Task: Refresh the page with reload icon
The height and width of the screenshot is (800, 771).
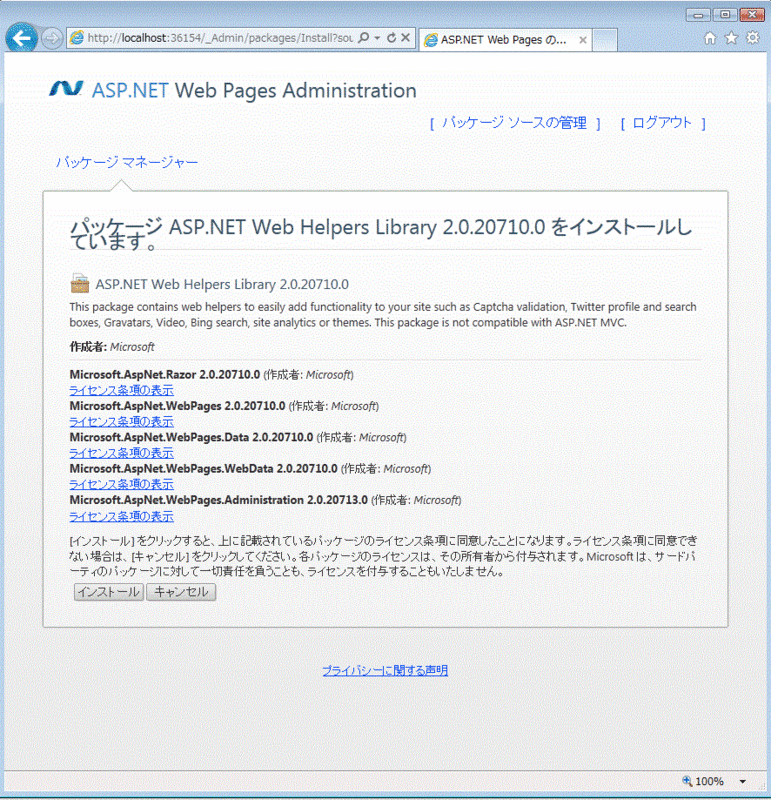Action: point(391,38)
